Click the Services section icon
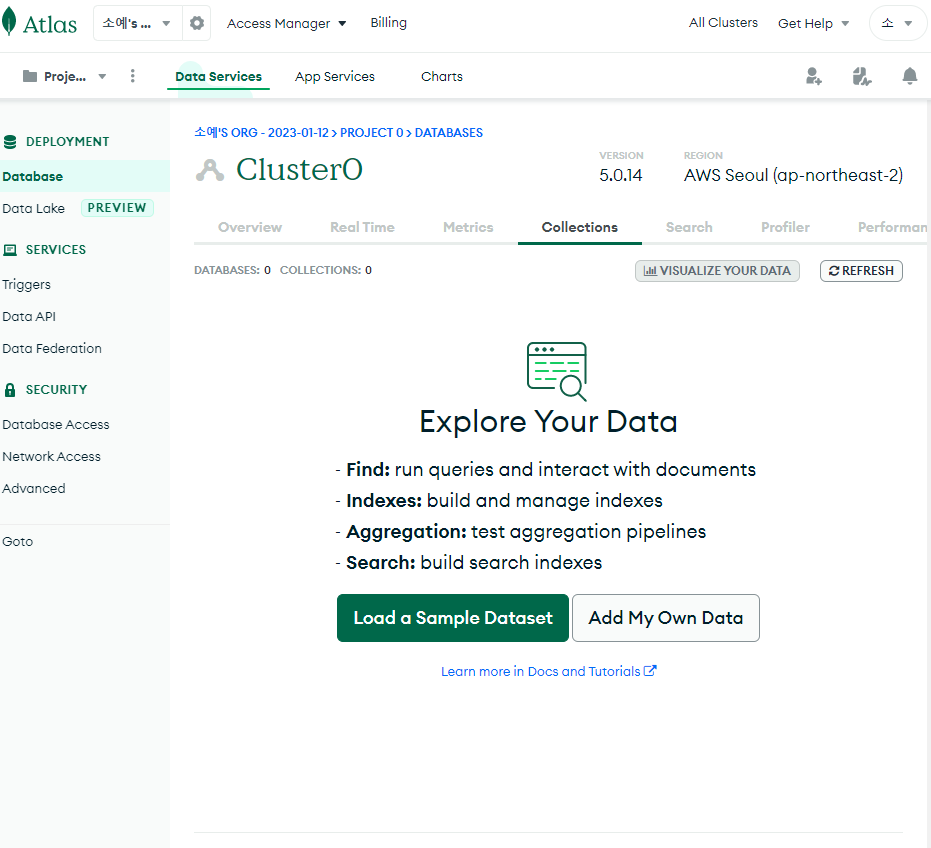Image resolution: width=931 pixels, height=848 pixels. point(10,250)
